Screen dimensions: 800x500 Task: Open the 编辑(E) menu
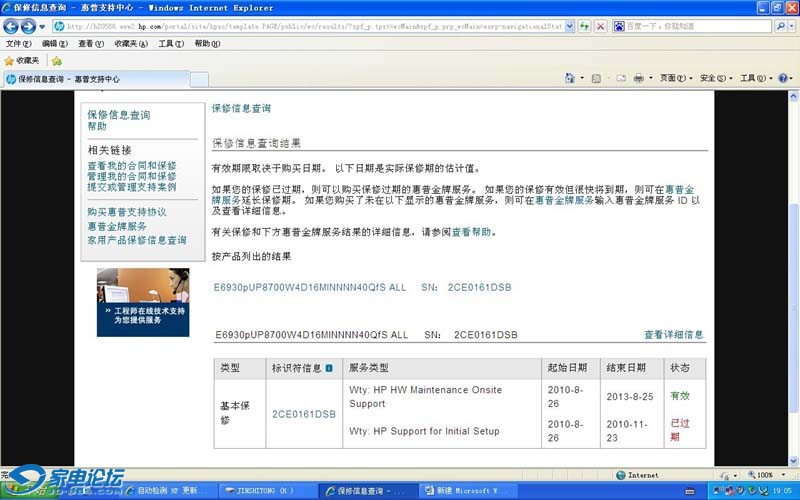click(55, 44)
